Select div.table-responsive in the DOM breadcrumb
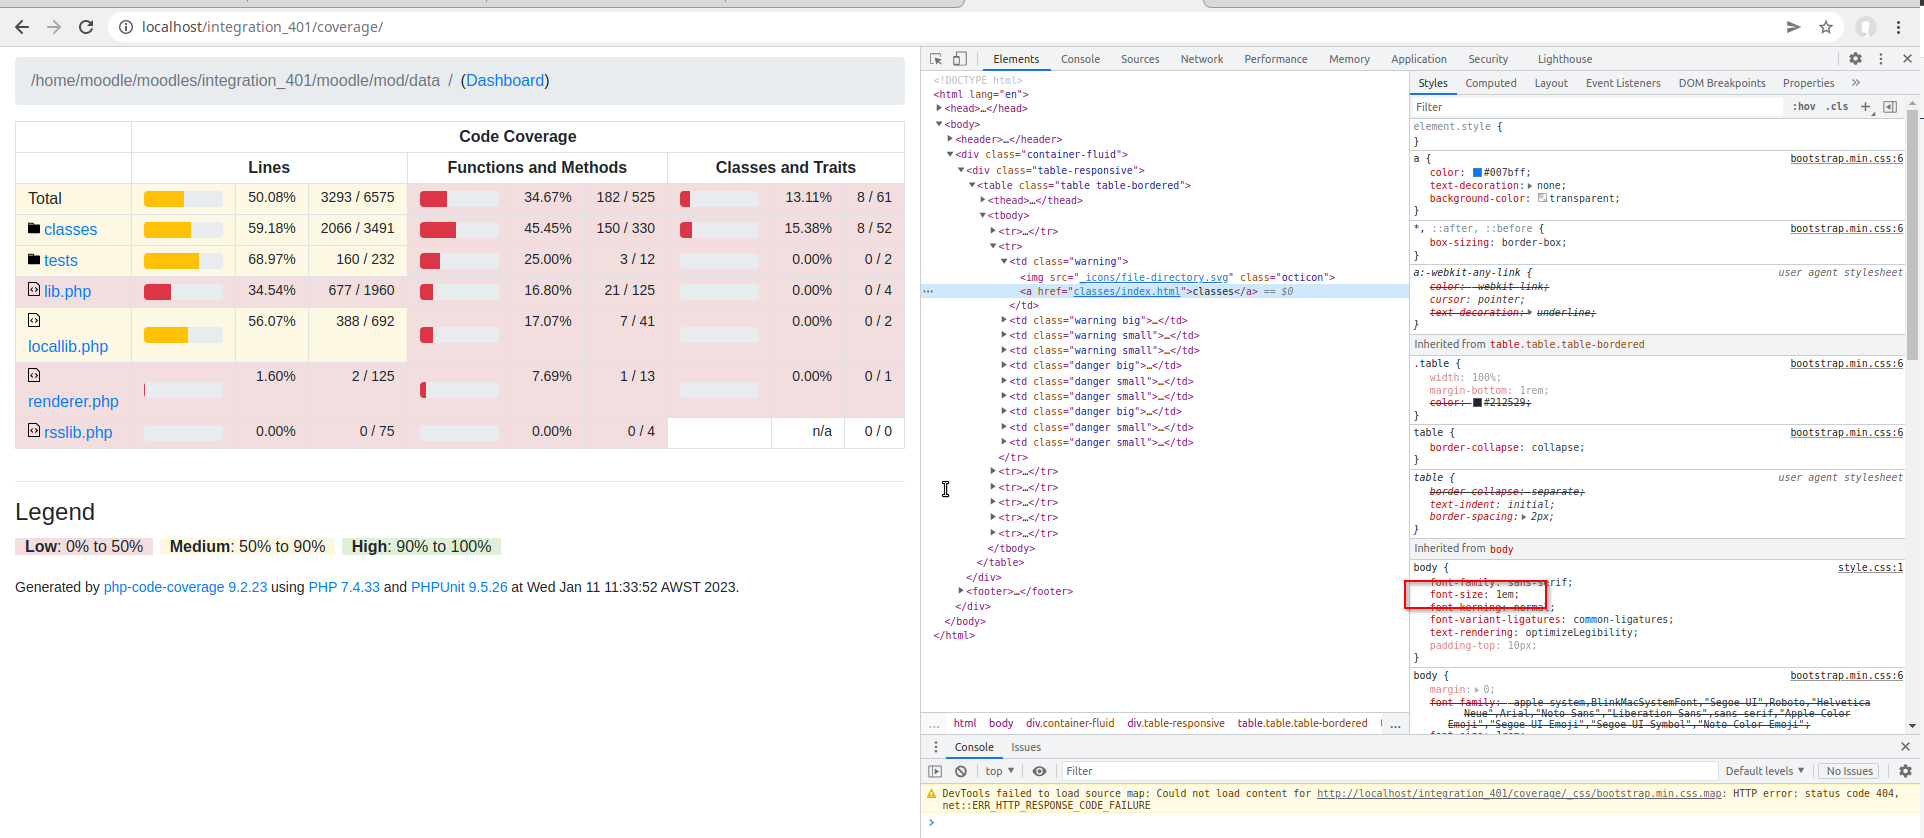The image size is (1924, 838). (1176, 723)
